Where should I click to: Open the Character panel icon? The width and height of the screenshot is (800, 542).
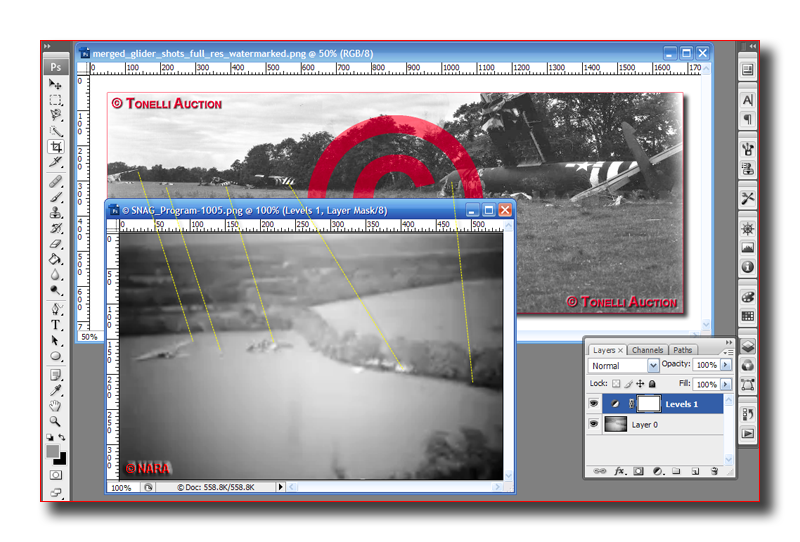coord(747,100)
